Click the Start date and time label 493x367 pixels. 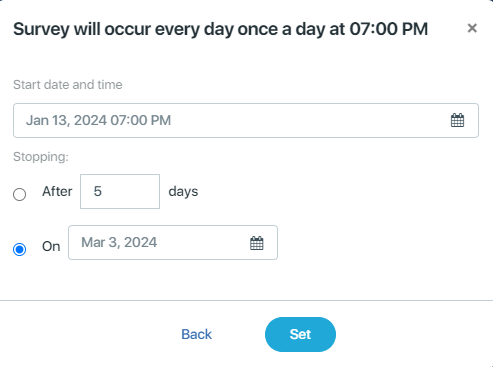click(x=68, y=85)
